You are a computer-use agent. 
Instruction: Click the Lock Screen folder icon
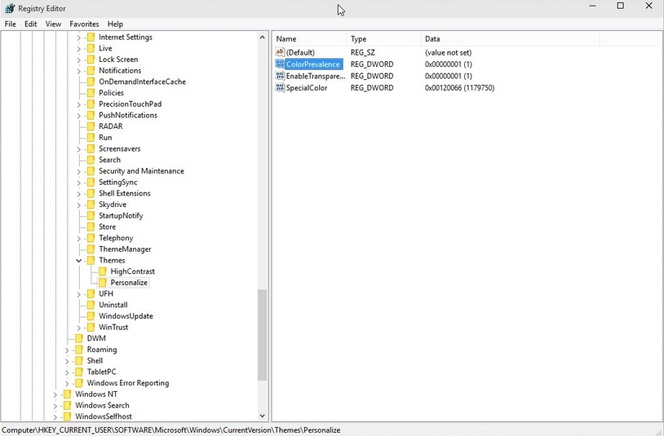pos(91,59)
